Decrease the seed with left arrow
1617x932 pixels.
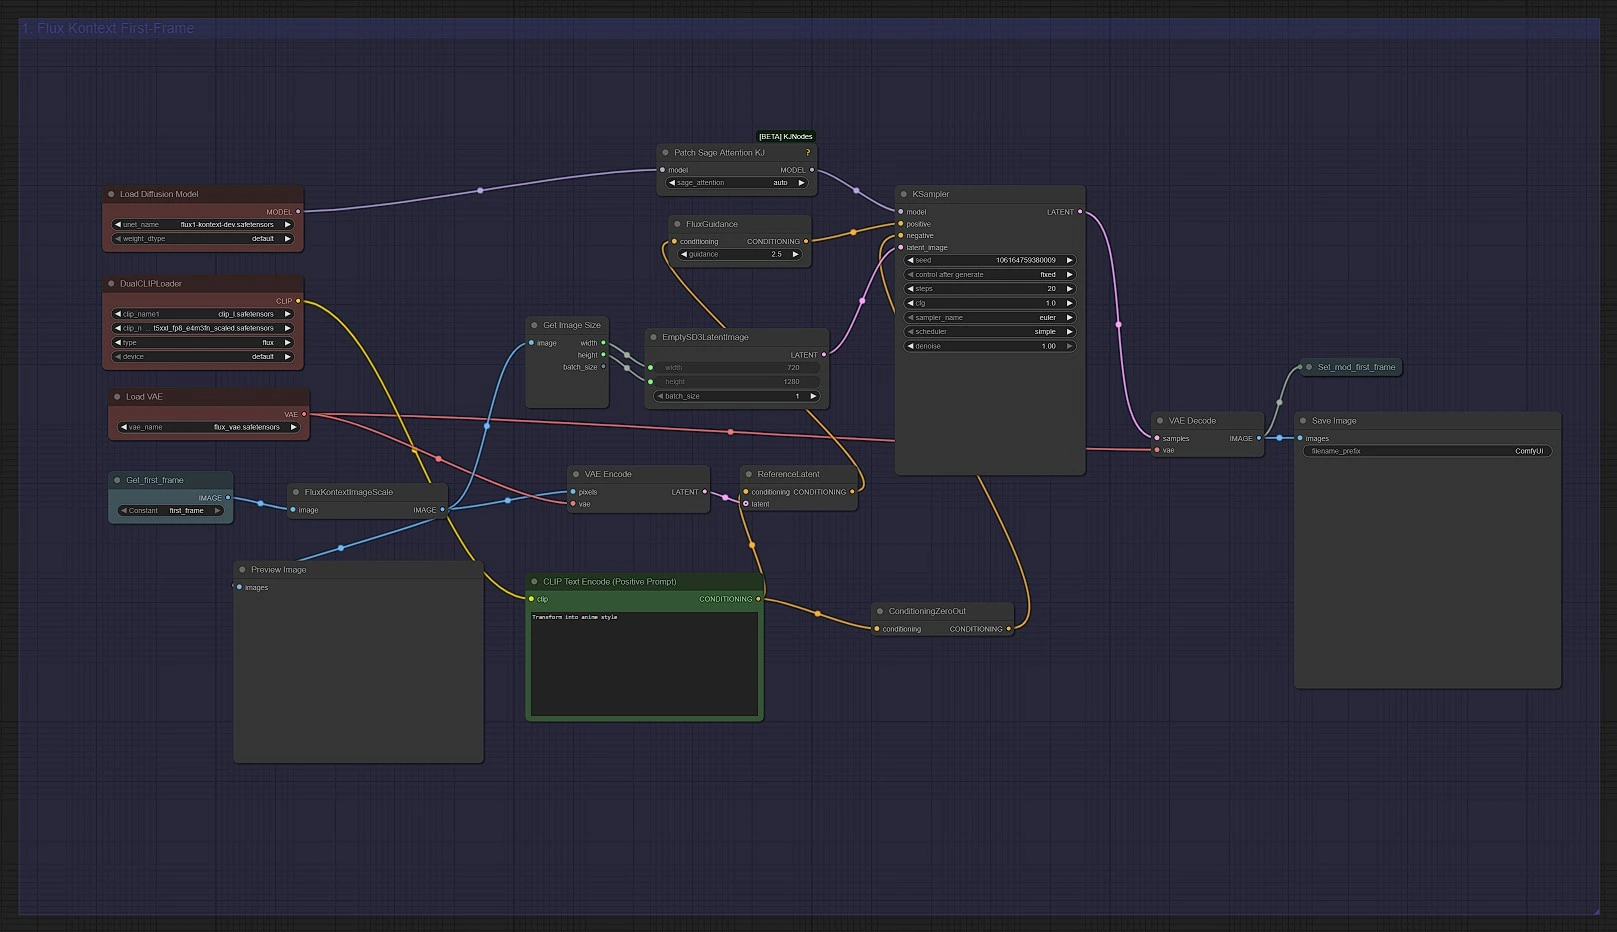pos(910,260)
